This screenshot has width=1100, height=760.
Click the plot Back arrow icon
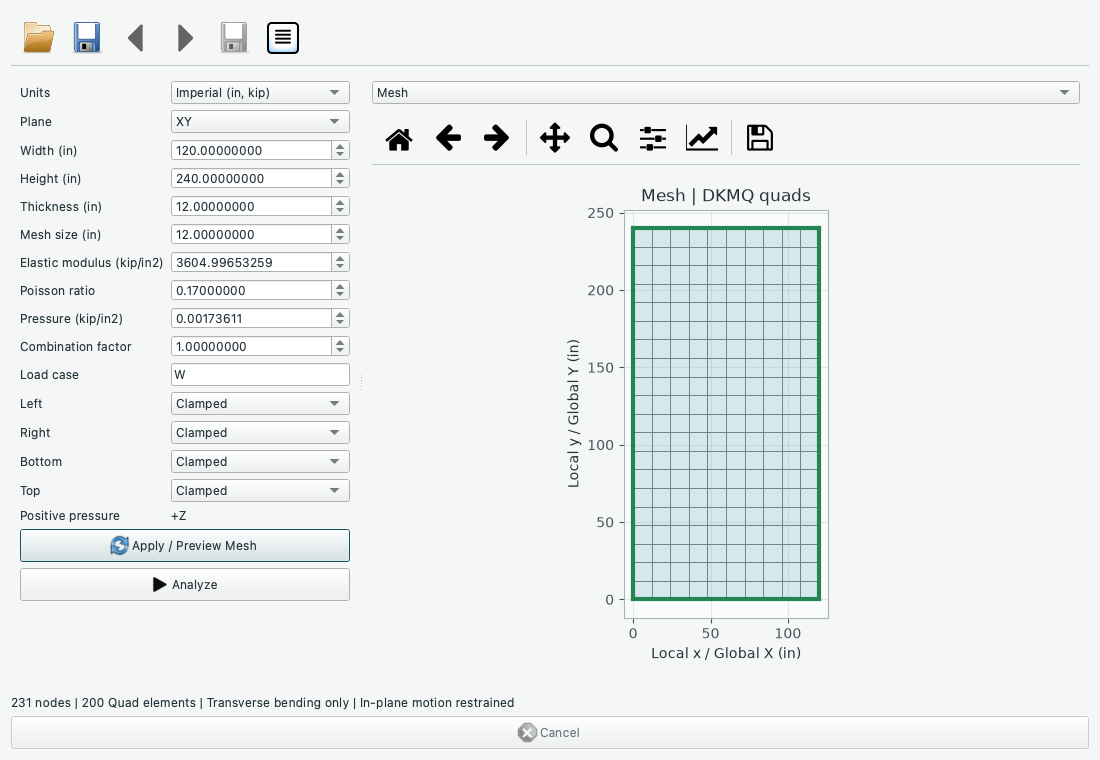click(448, 138)
